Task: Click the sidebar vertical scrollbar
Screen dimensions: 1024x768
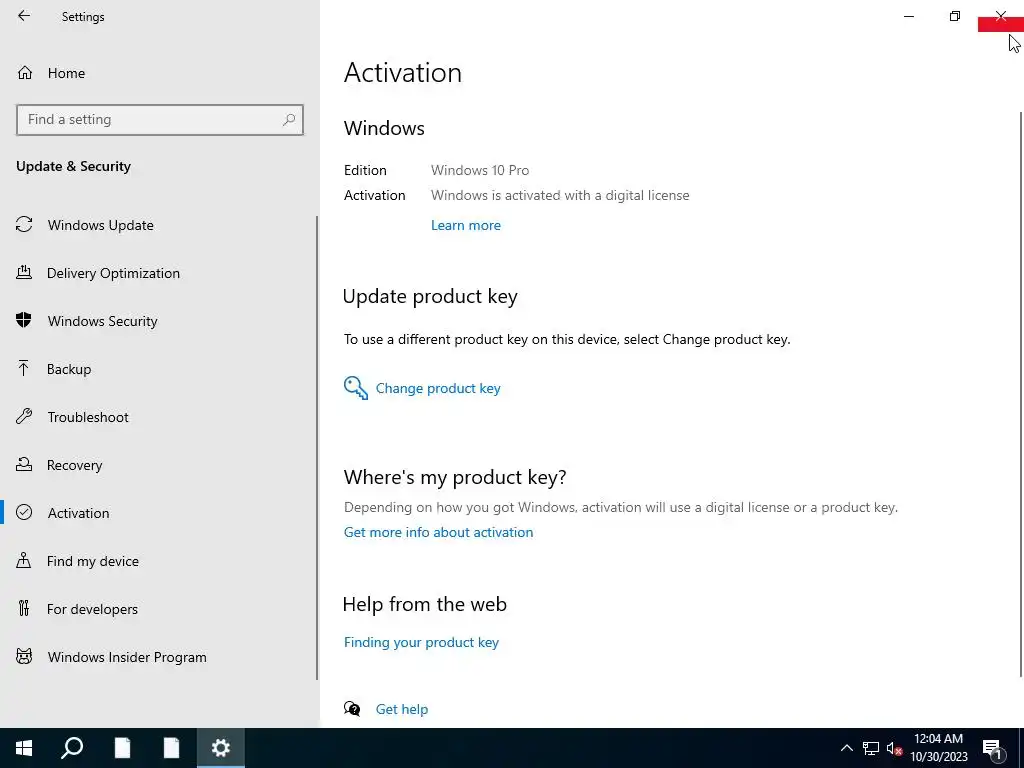Action: pyautogui.click(x=317, y=447)
